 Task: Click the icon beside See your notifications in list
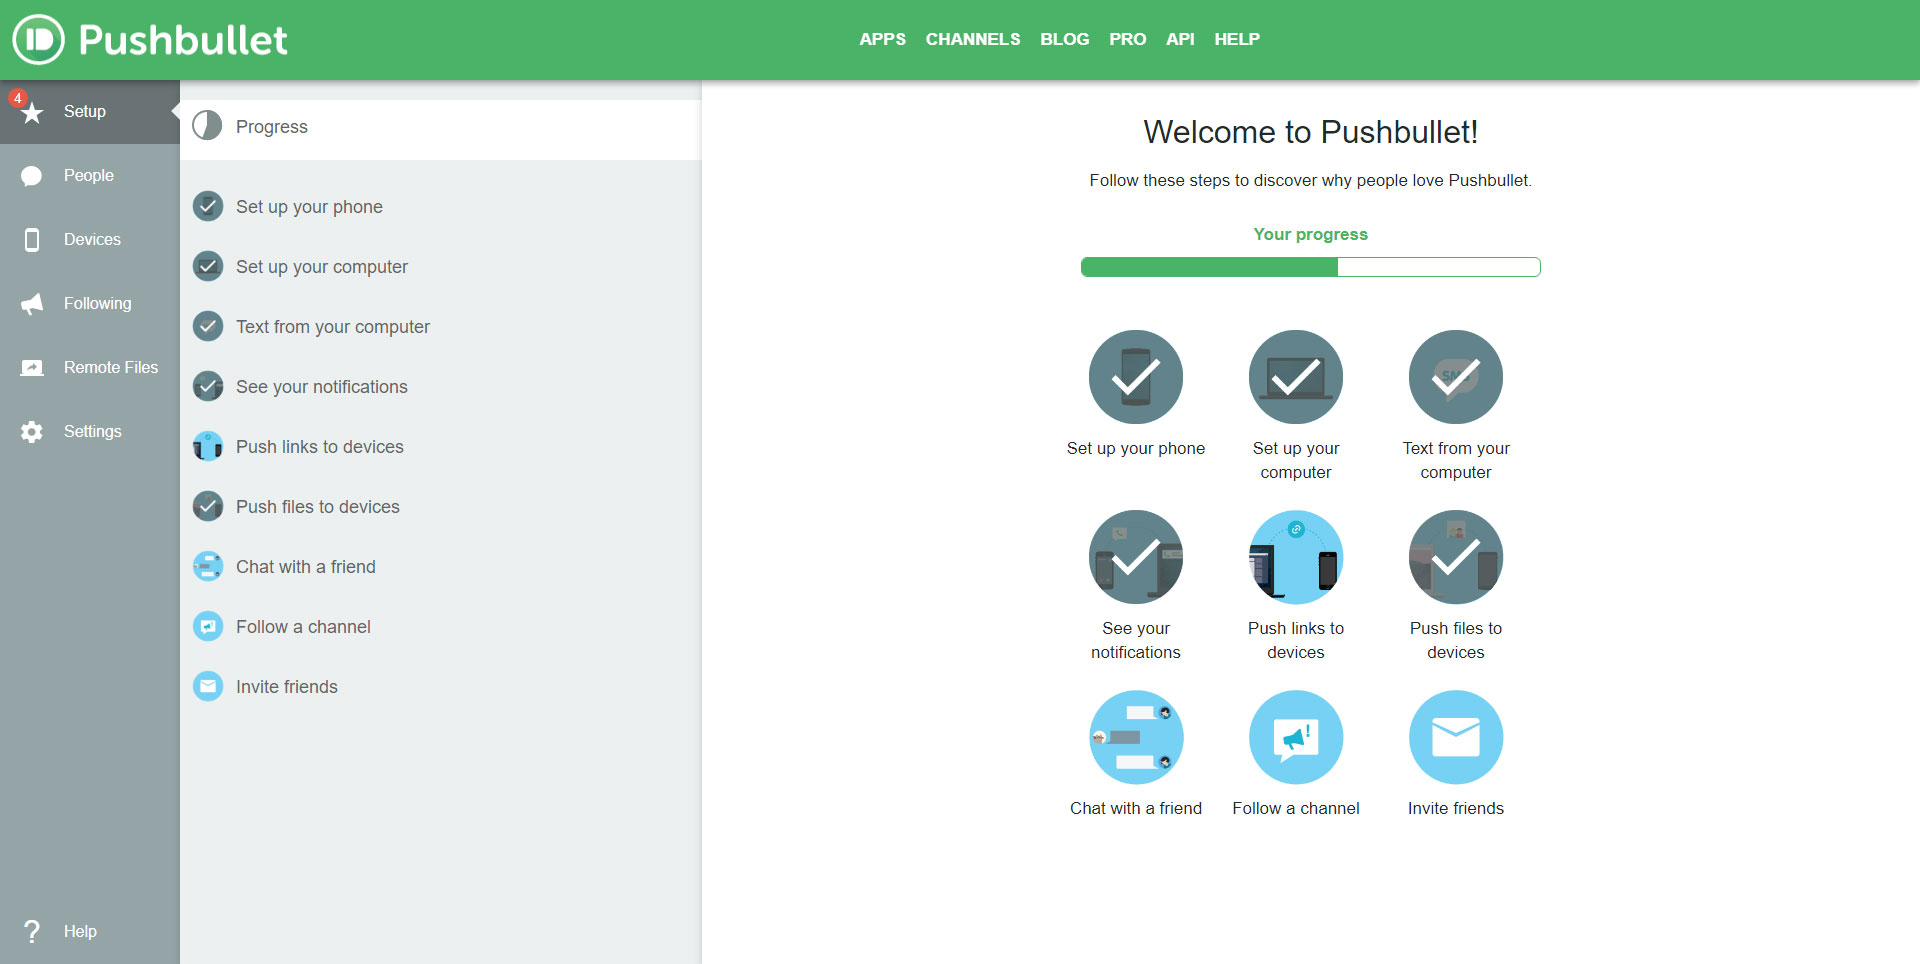[208, 386]
